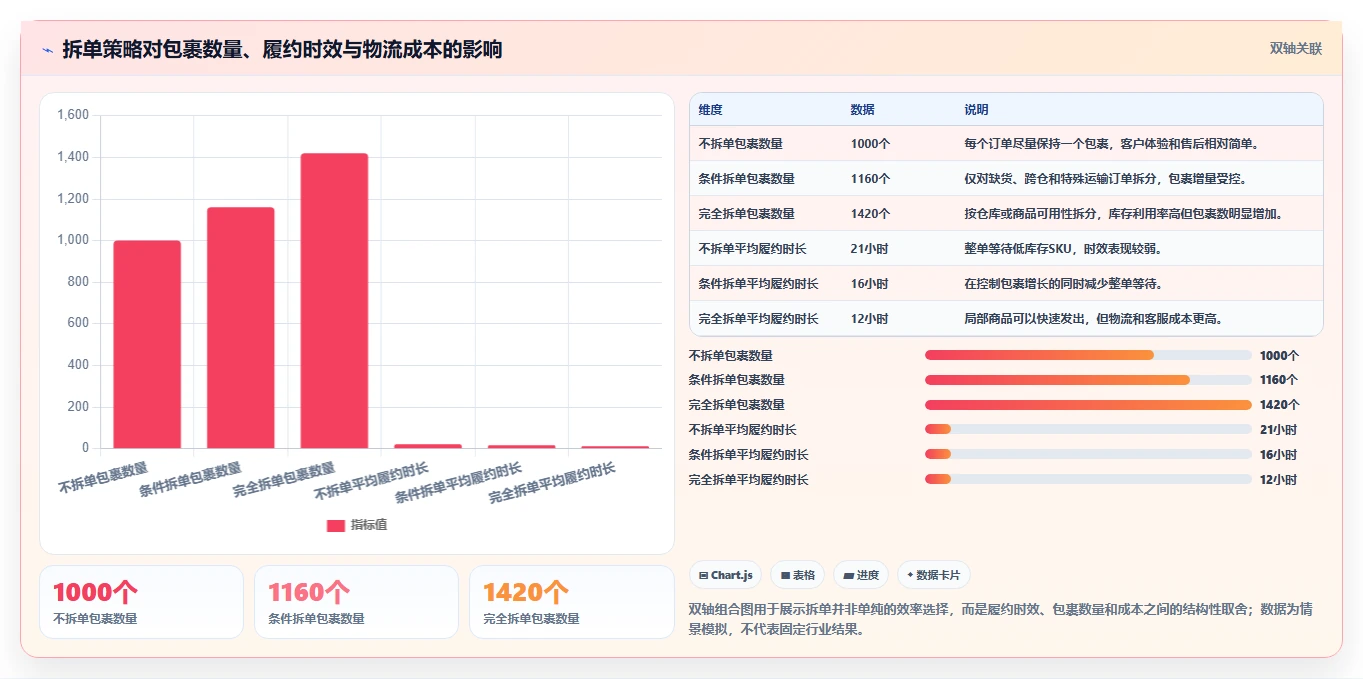Click the 完全拆单包裹数量 chart bar
This screenshot has height=679, width=1363.
pyautogui.click(x=334, y=300)
